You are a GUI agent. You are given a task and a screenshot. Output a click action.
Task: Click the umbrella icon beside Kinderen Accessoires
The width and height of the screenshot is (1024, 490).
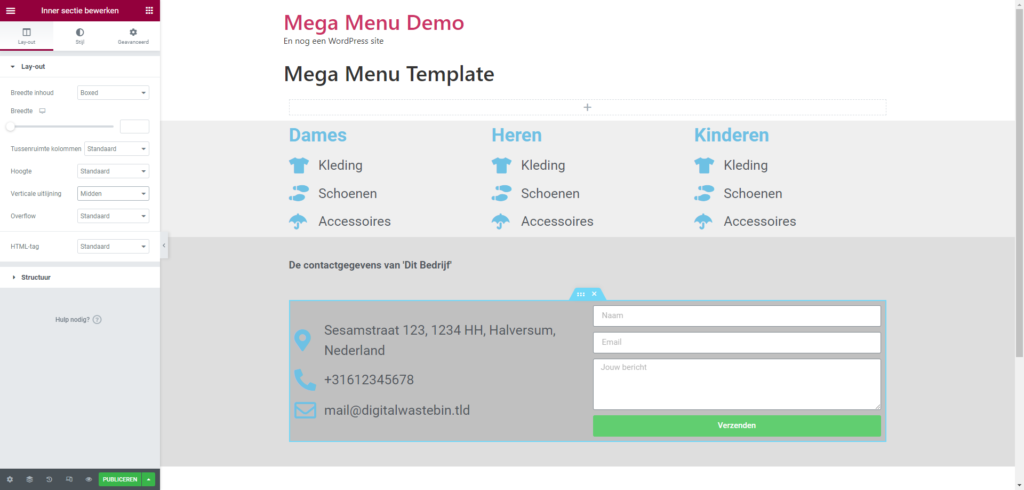[x=703, y=221]
